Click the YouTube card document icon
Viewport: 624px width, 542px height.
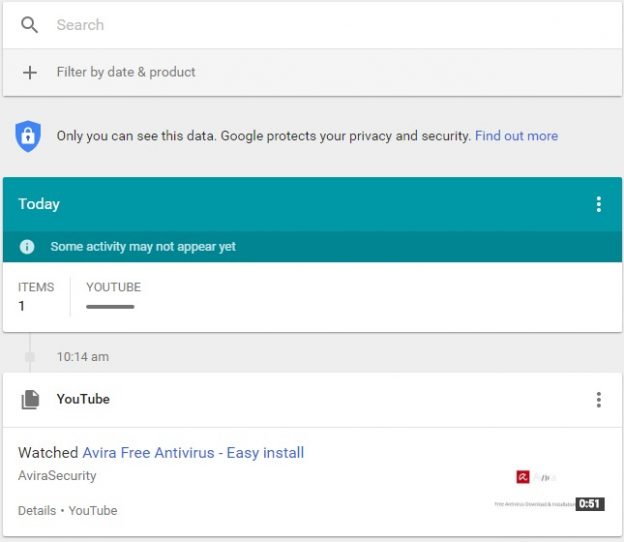coord(30,400)
